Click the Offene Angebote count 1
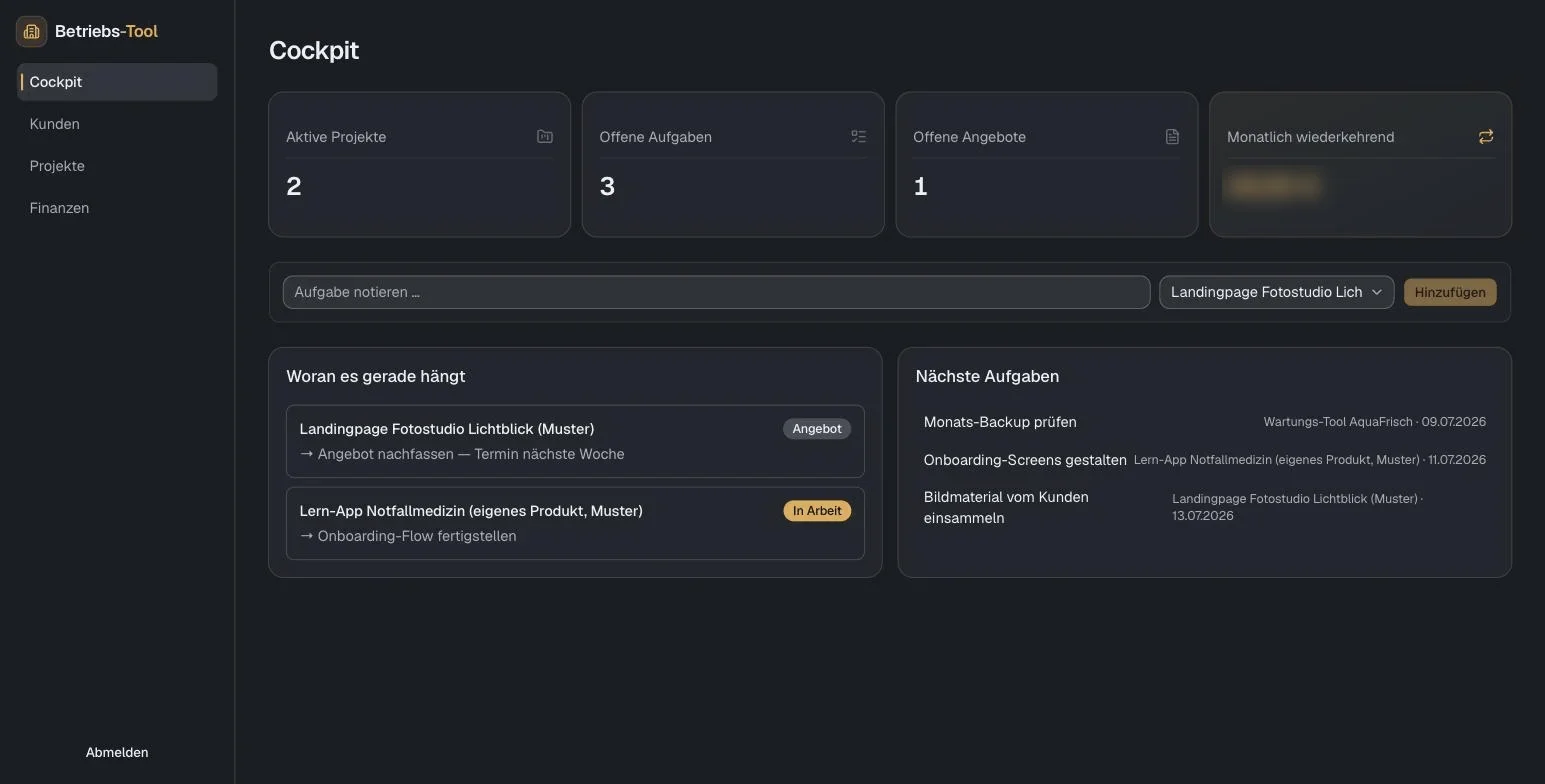Viewport: 1545px width, 784px height. coord(921,186)
